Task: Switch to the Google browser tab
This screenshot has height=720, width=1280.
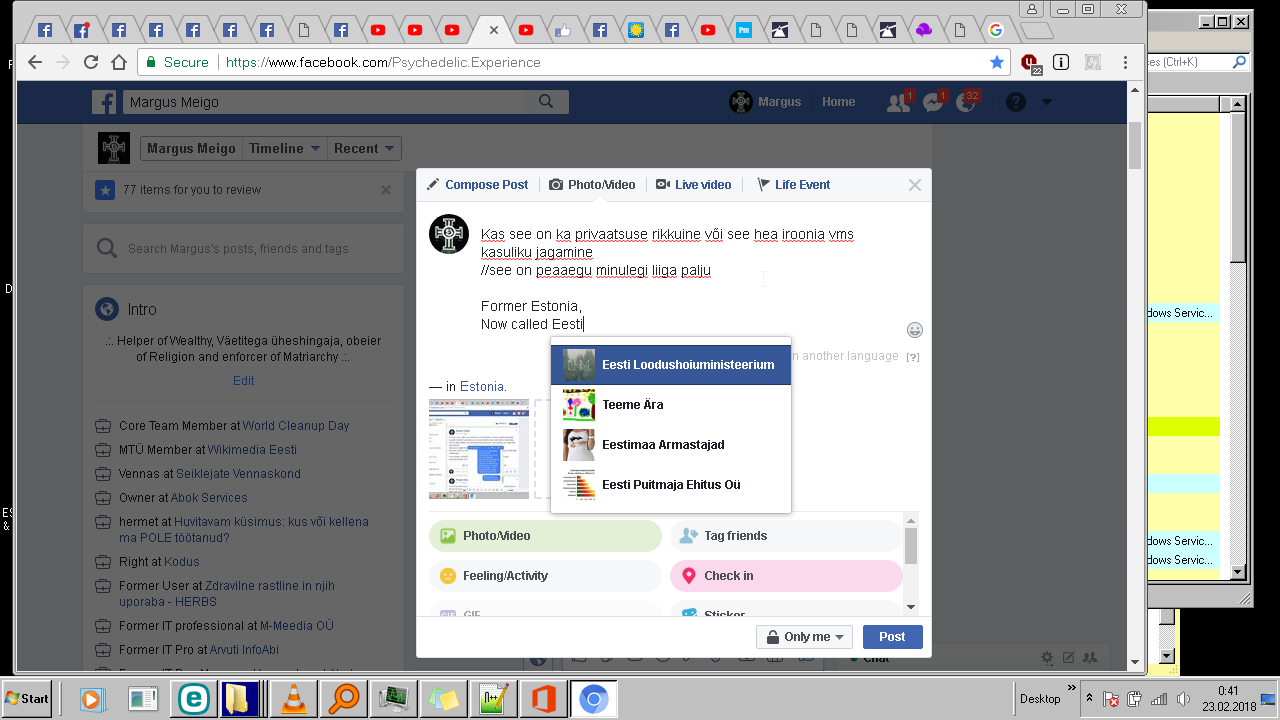Action: (x=996, y=30)
